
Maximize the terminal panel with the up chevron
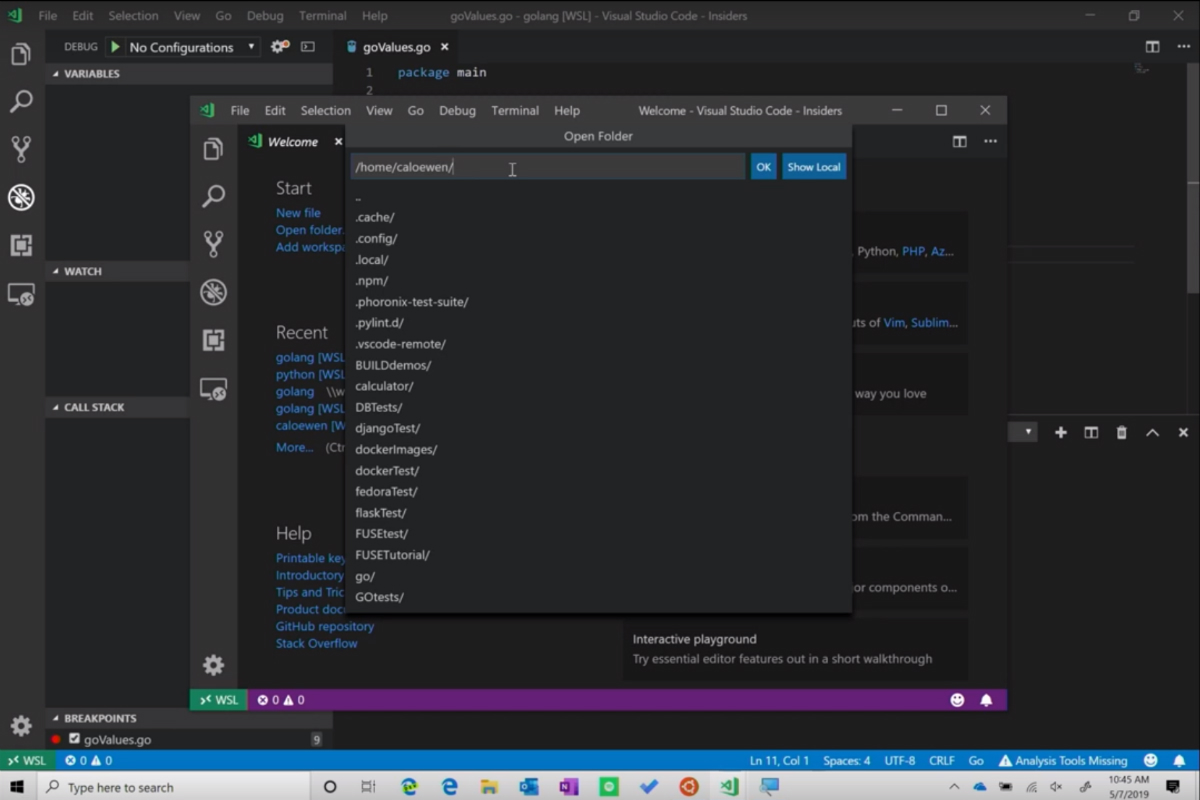[1152, 432]
